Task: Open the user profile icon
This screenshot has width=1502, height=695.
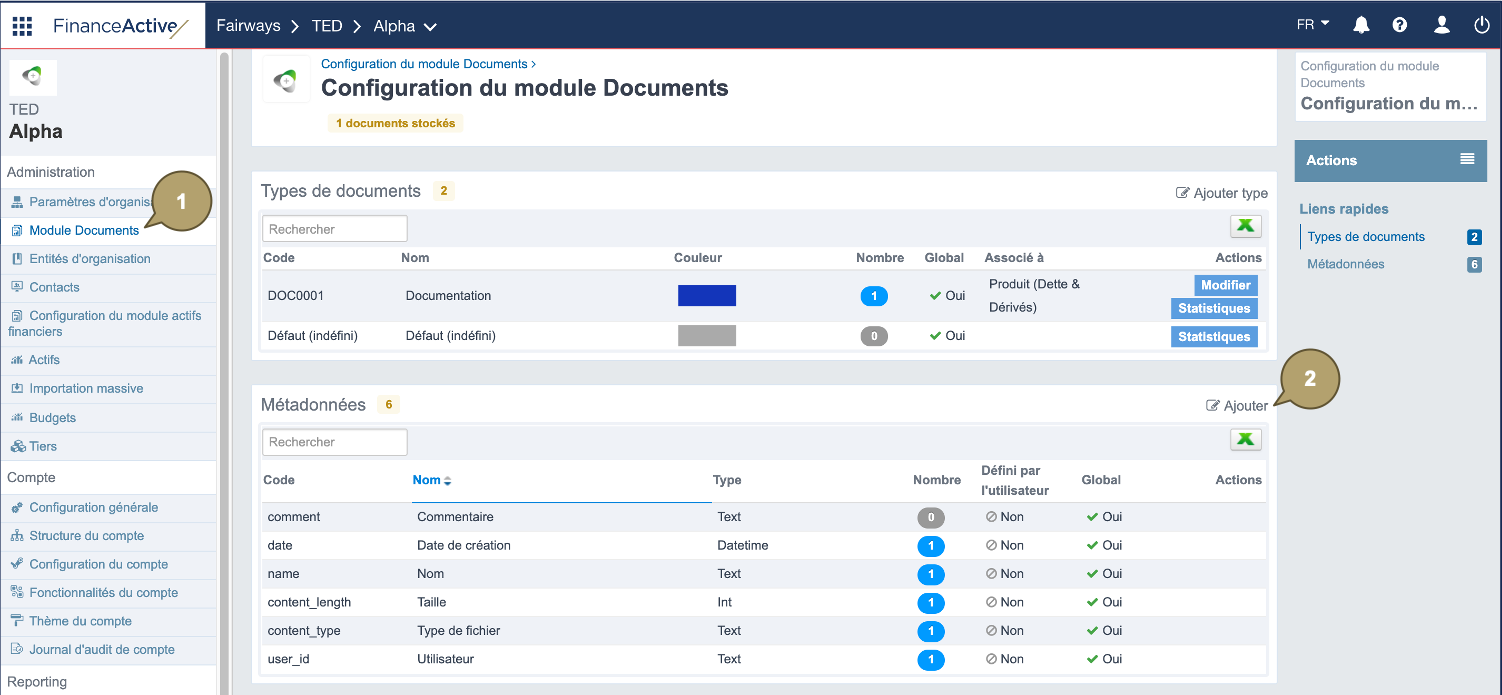Action: (x=1441, y=25)
